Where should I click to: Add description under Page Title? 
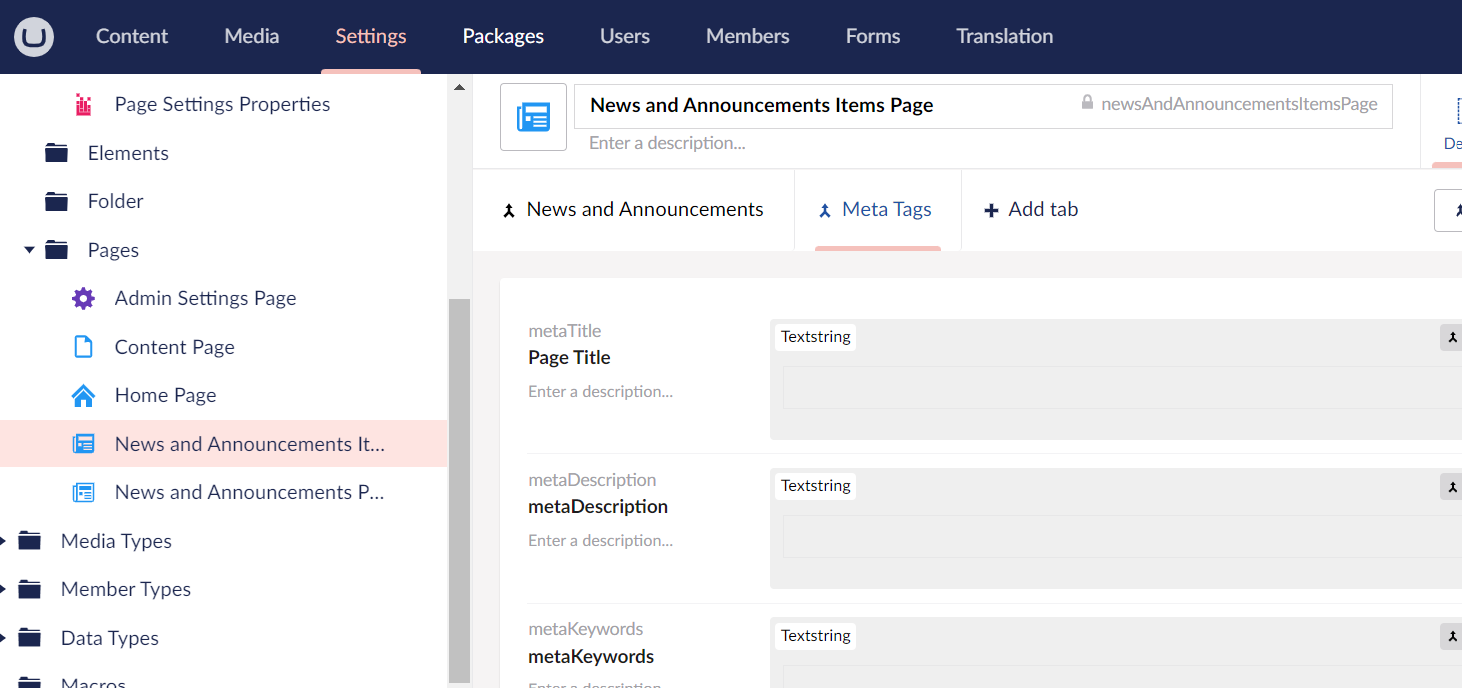point(600,392)
